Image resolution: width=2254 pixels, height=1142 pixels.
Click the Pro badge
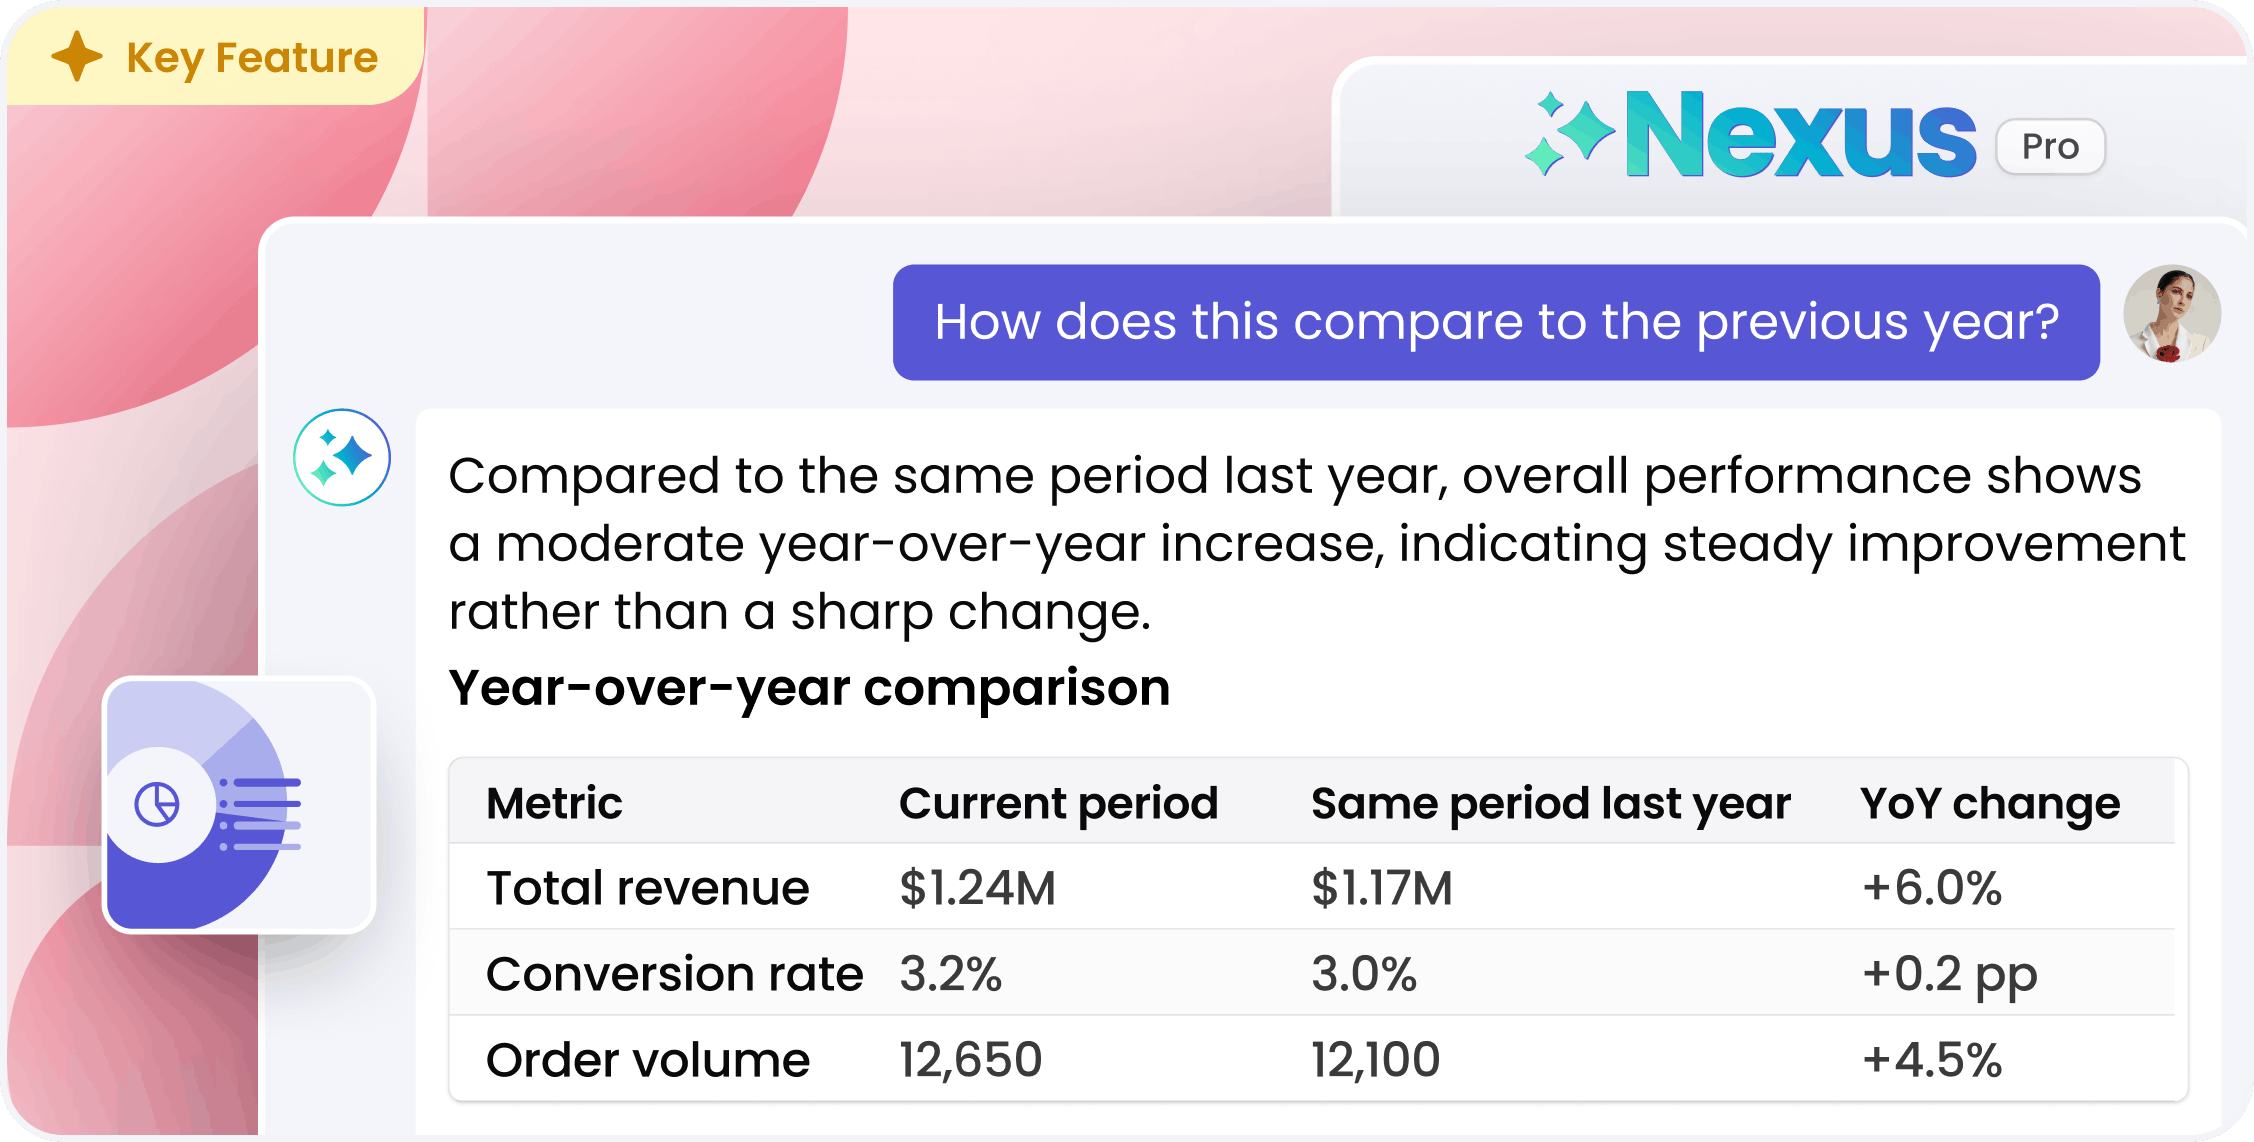tap(2050, 147)
